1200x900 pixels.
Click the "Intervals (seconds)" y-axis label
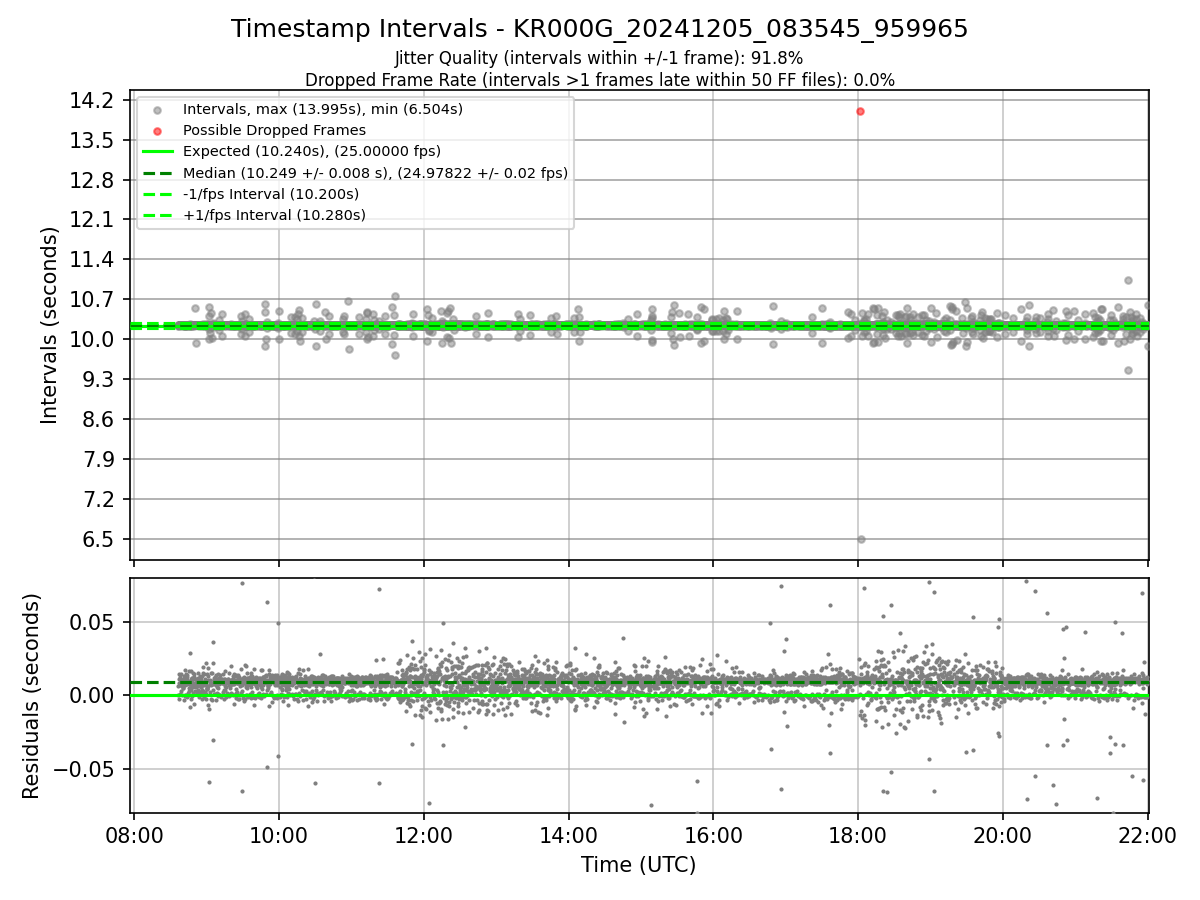(x=50, y=325)
